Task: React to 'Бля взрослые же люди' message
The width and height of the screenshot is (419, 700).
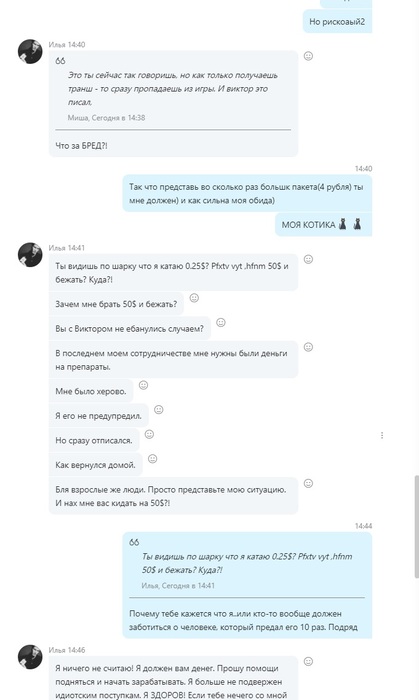Action: click(x=308, y=483)
